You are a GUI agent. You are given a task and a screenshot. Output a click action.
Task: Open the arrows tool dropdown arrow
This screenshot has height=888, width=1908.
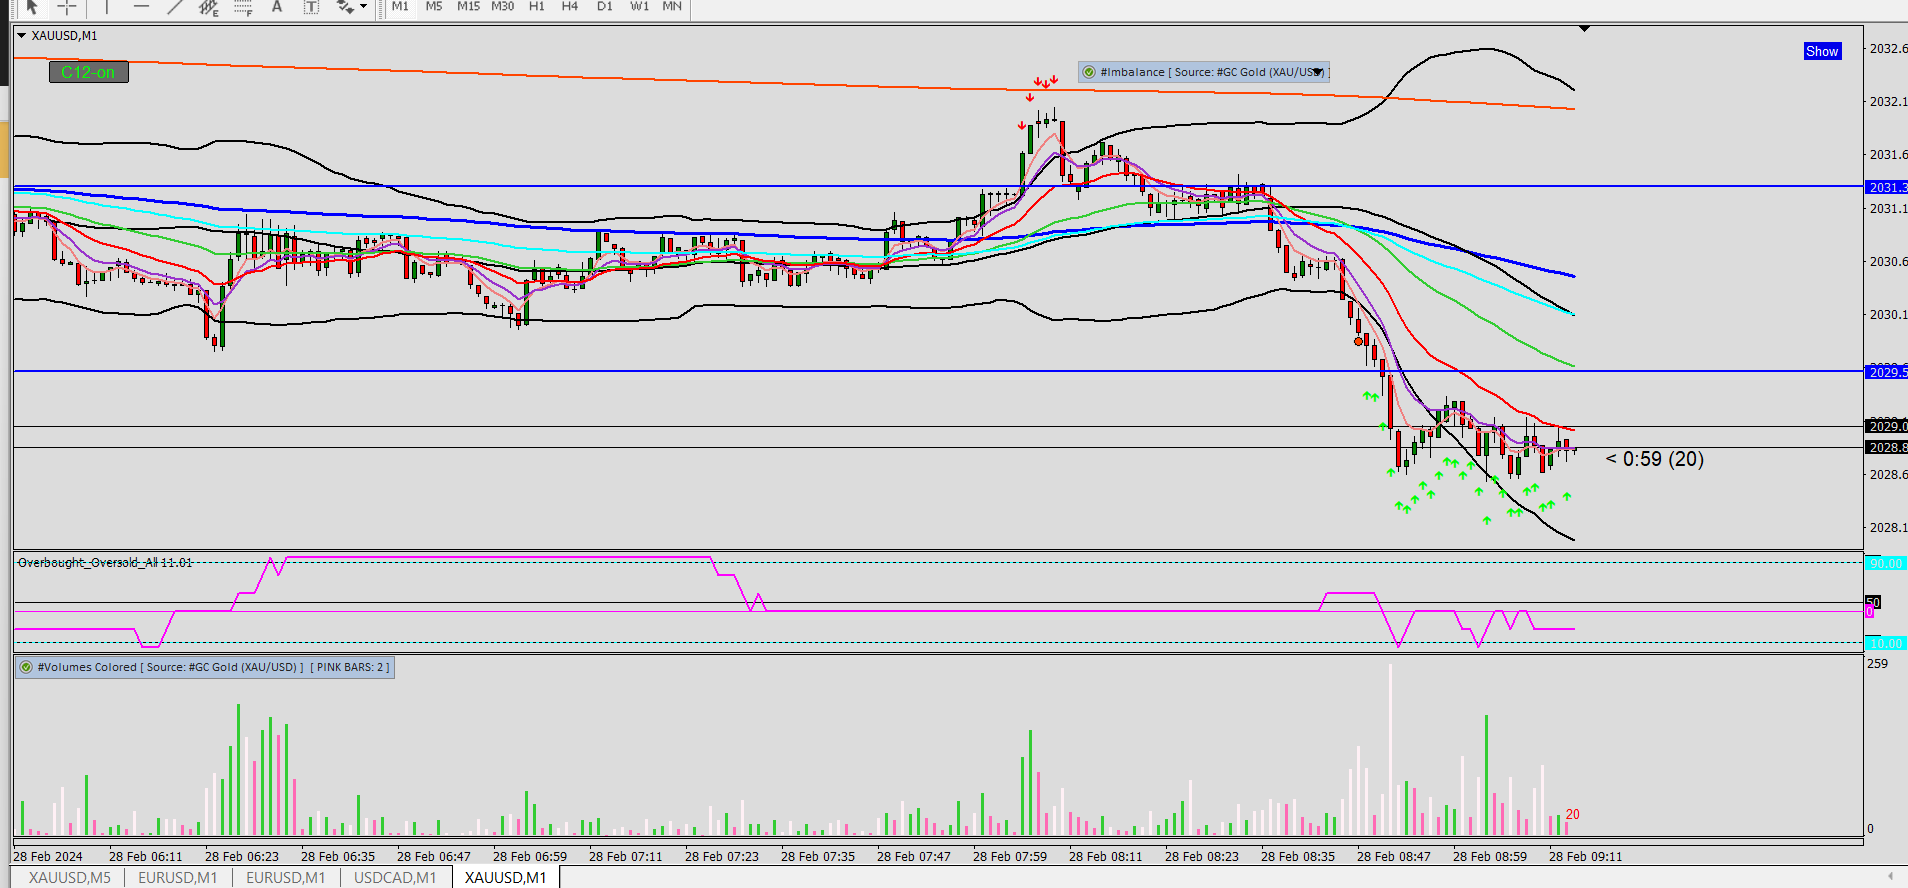click(363, 7)
